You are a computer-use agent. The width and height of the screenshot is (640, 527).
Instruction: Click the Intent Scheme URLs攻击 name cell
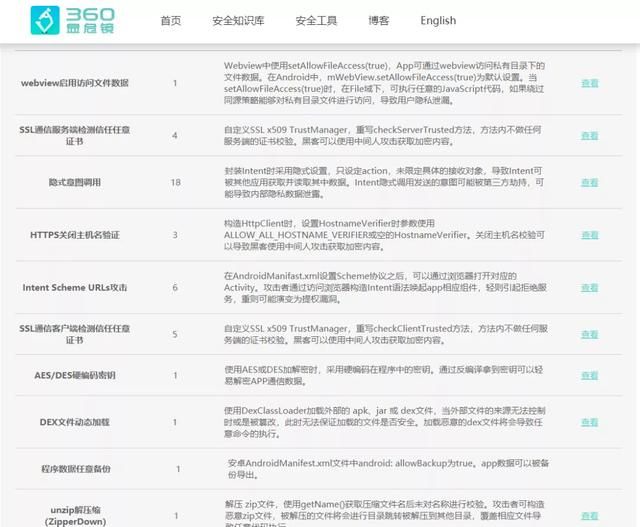click(x=75, y=288)
